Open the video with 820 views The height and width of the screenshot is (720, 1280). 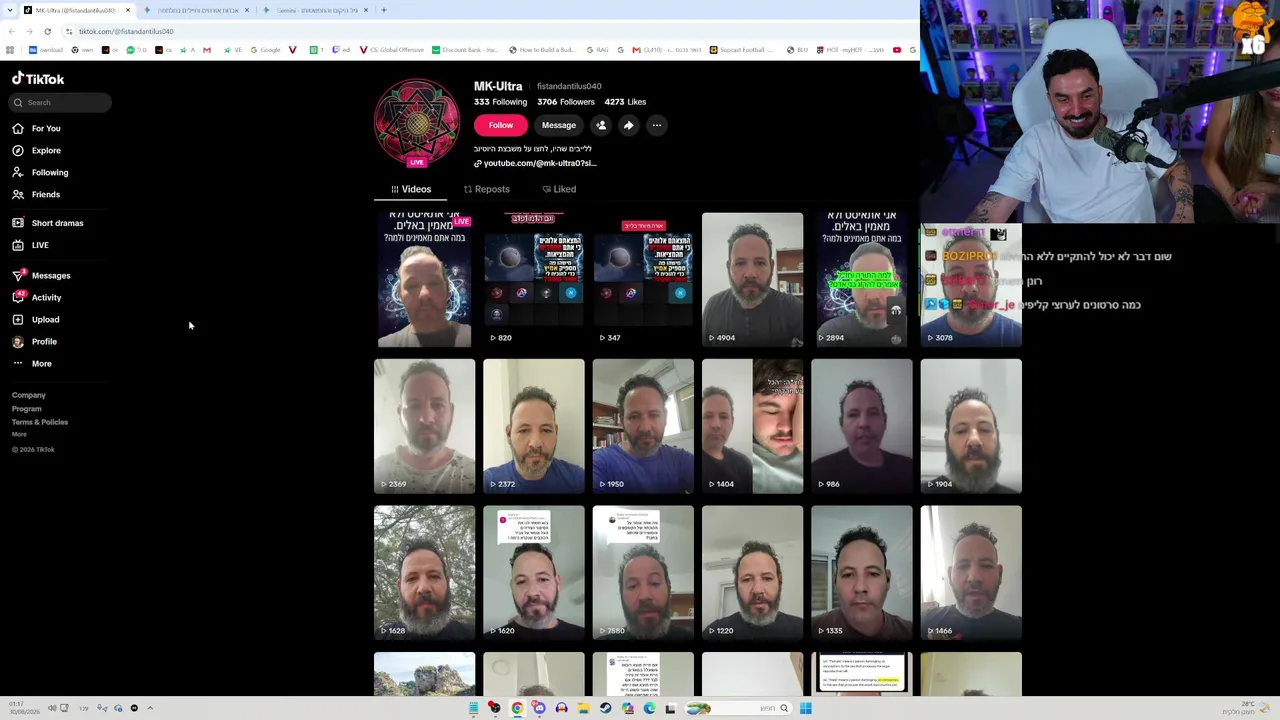534,279
